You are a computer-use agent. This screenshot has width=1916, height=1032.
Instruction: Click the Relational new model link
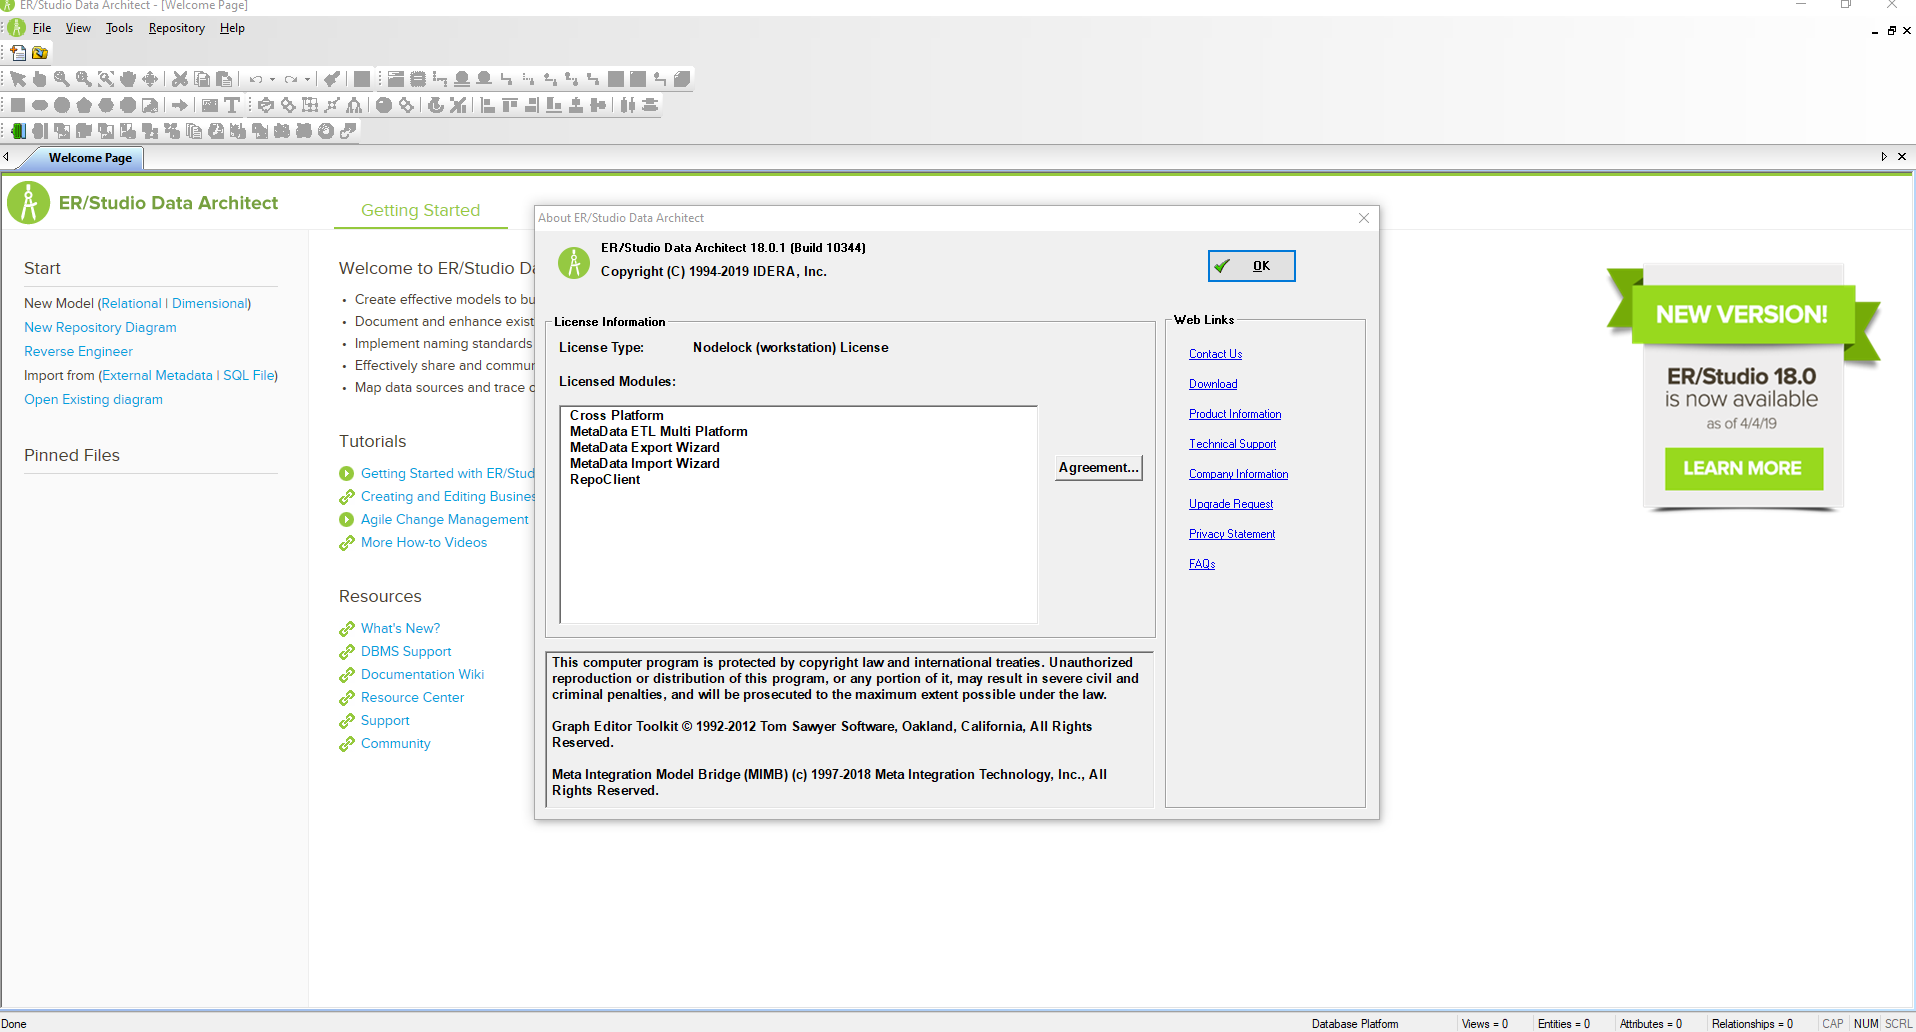coord(131,303)
